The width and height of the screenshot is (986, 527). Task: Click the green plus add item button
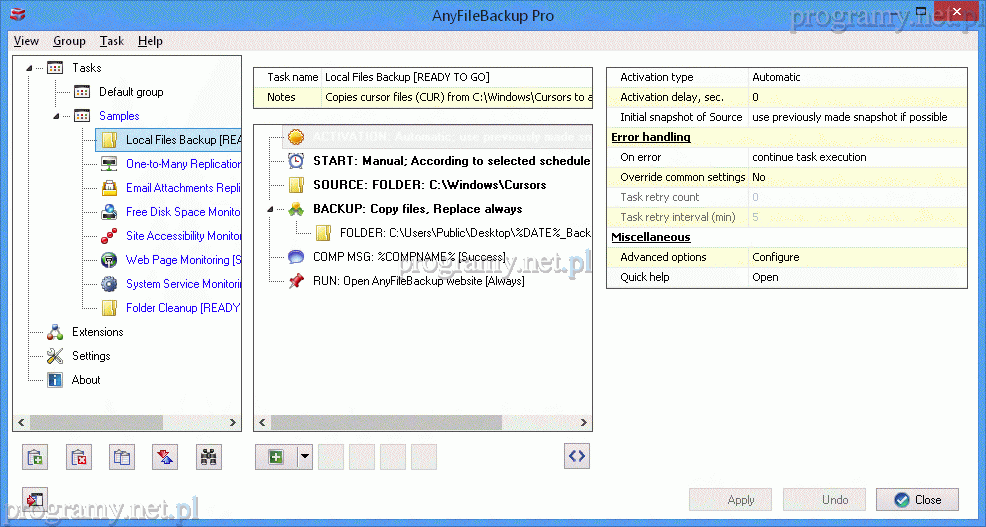[x=276, y=457]
